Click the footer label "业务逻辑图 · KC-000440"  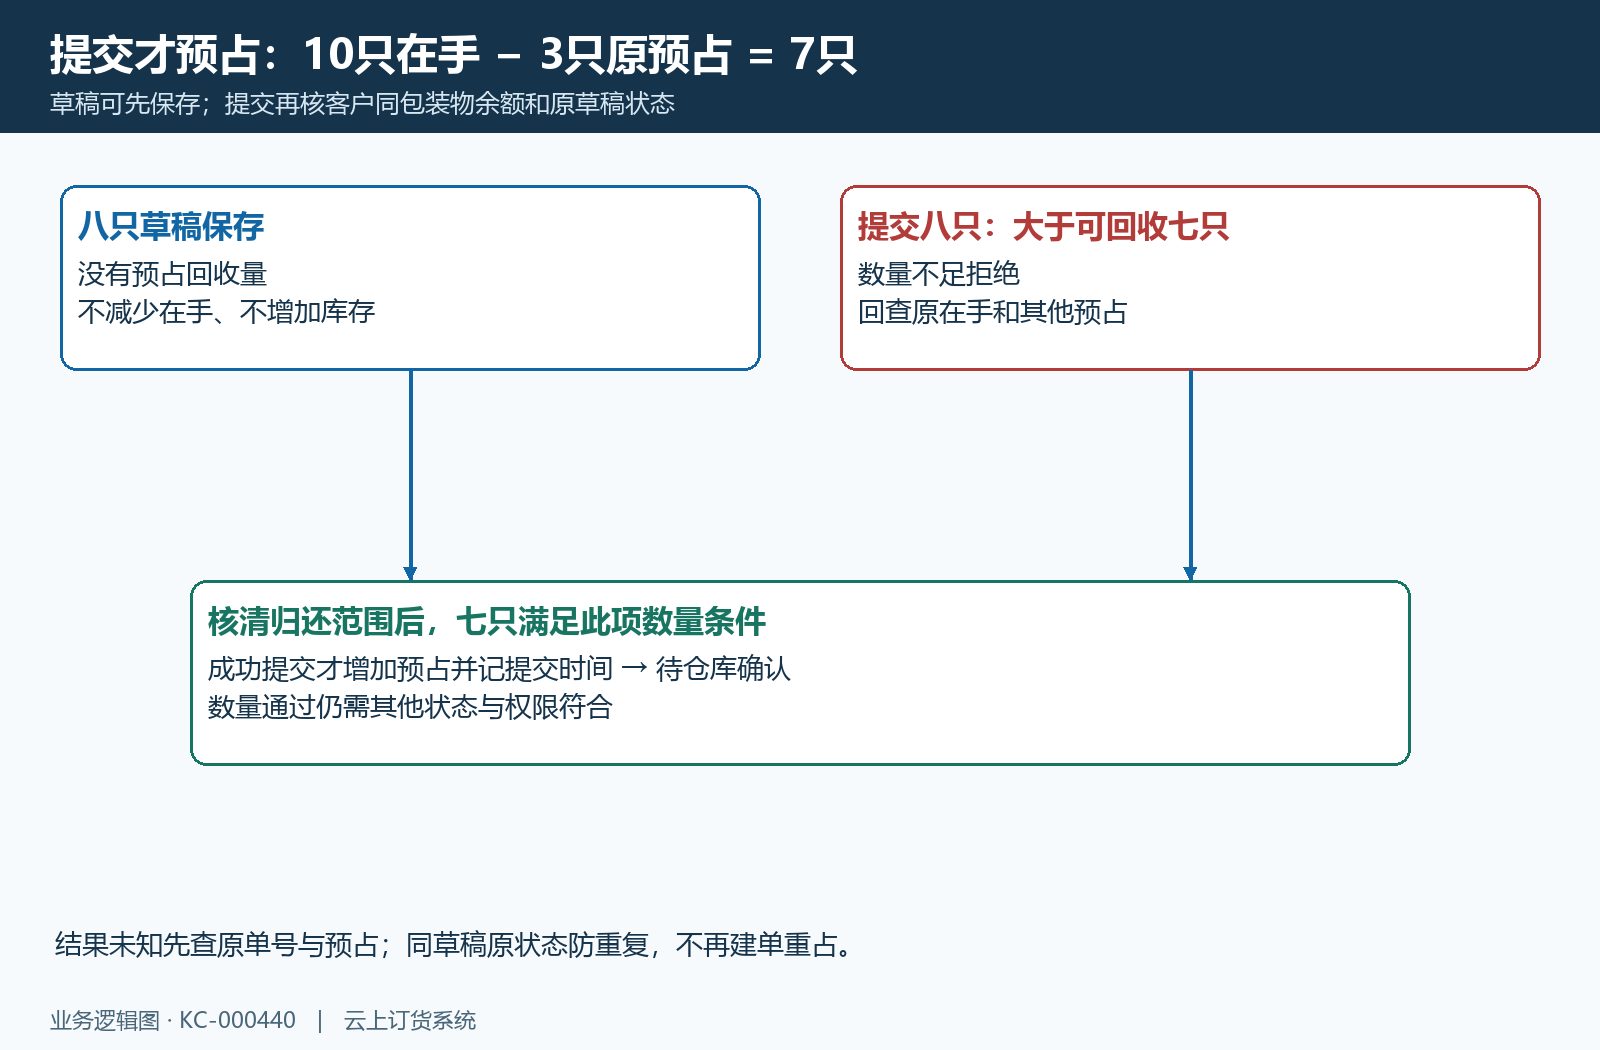click(x=173, y=1020)
